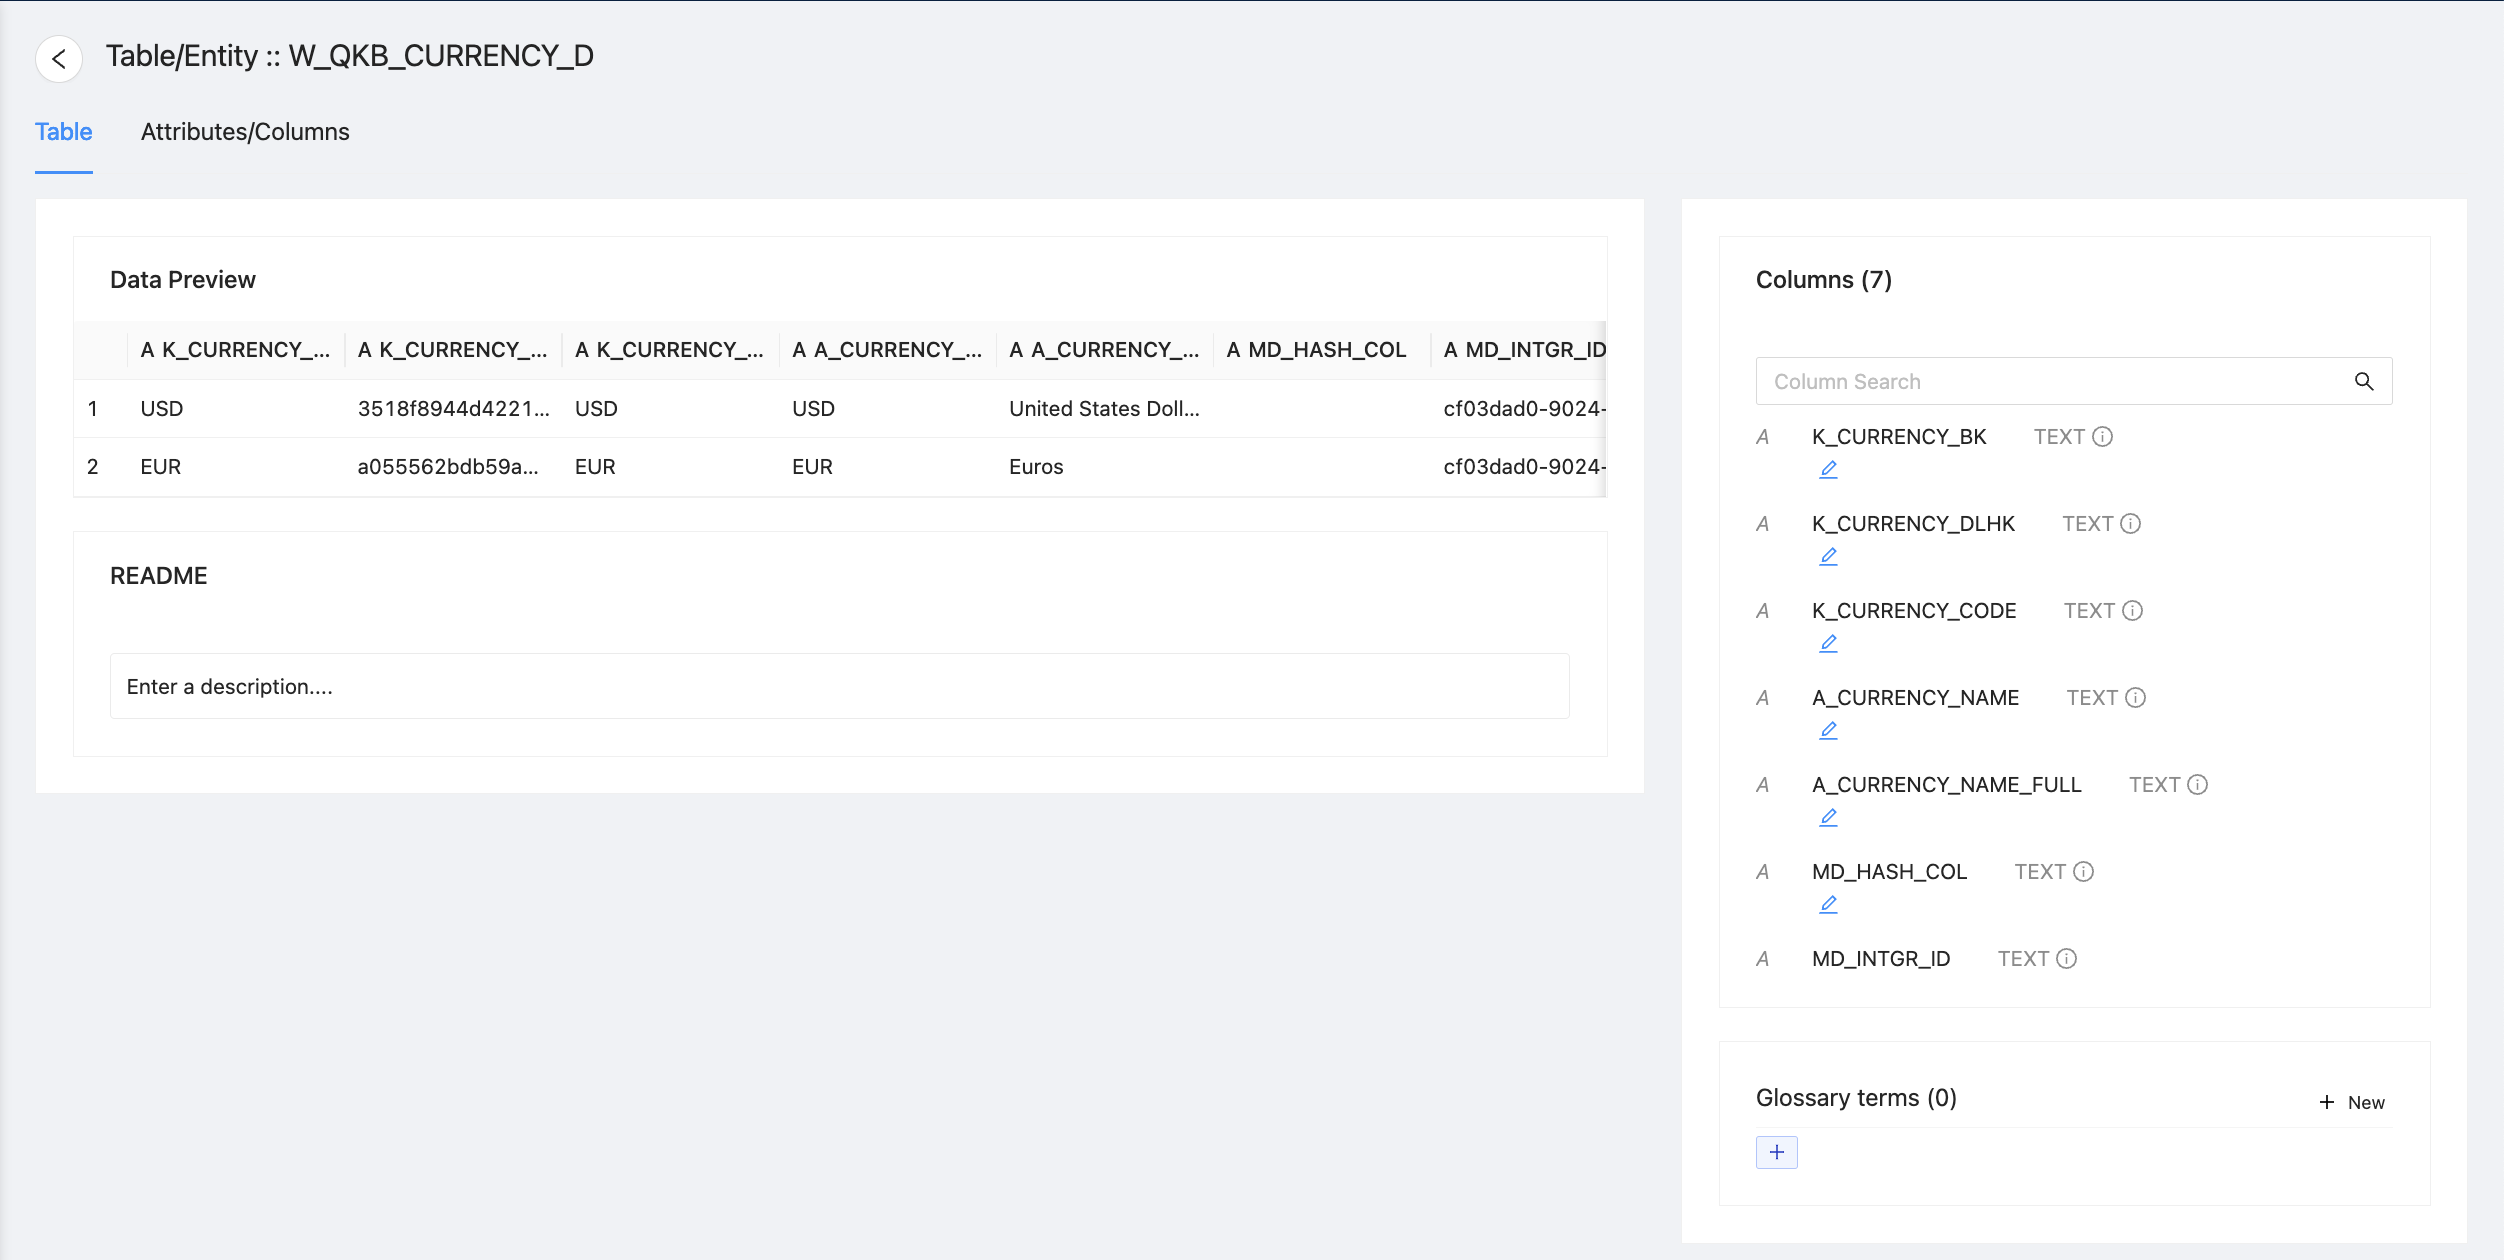Click the blue plus glossary button

click(1776, 1152)
